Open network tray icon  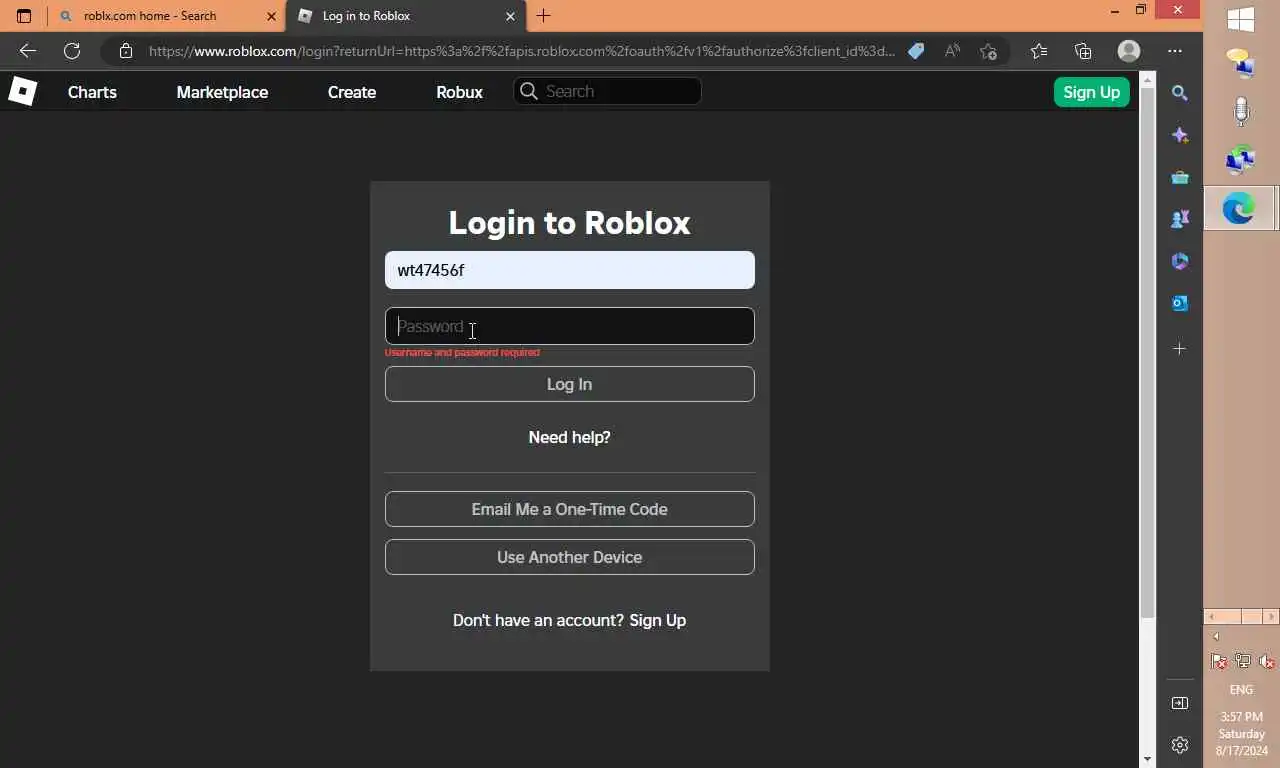(x=1243, y=661)
